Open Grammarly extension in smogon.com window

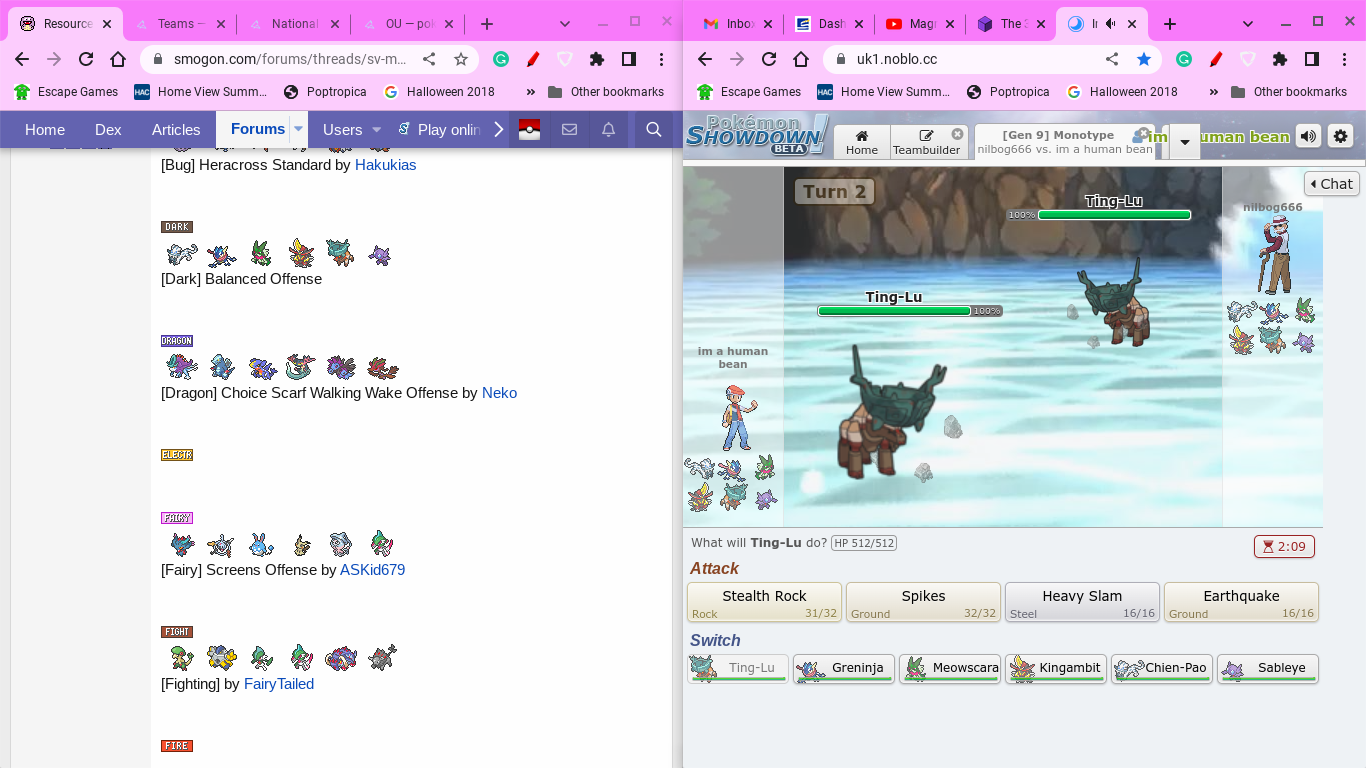point(501,59)
